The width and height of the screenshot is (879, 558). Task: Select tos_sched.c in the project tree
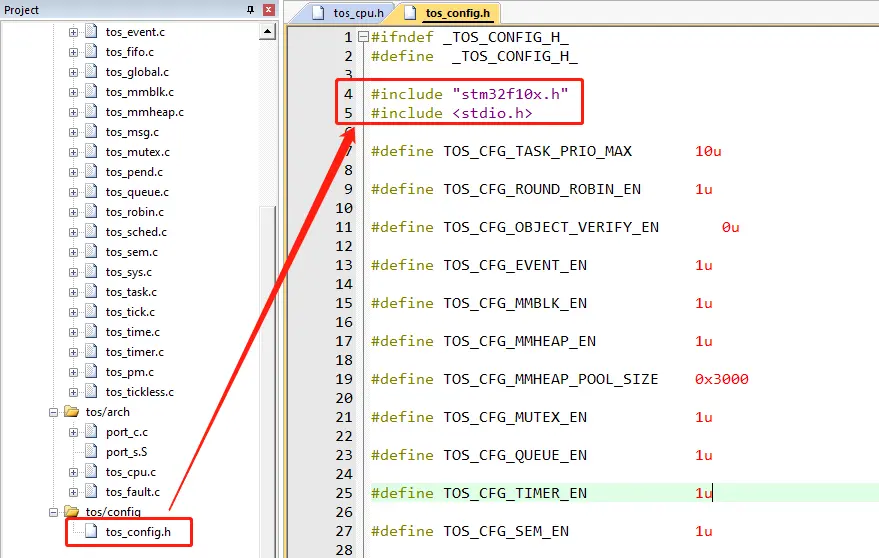pyautogui.click(x=136, y=232)
